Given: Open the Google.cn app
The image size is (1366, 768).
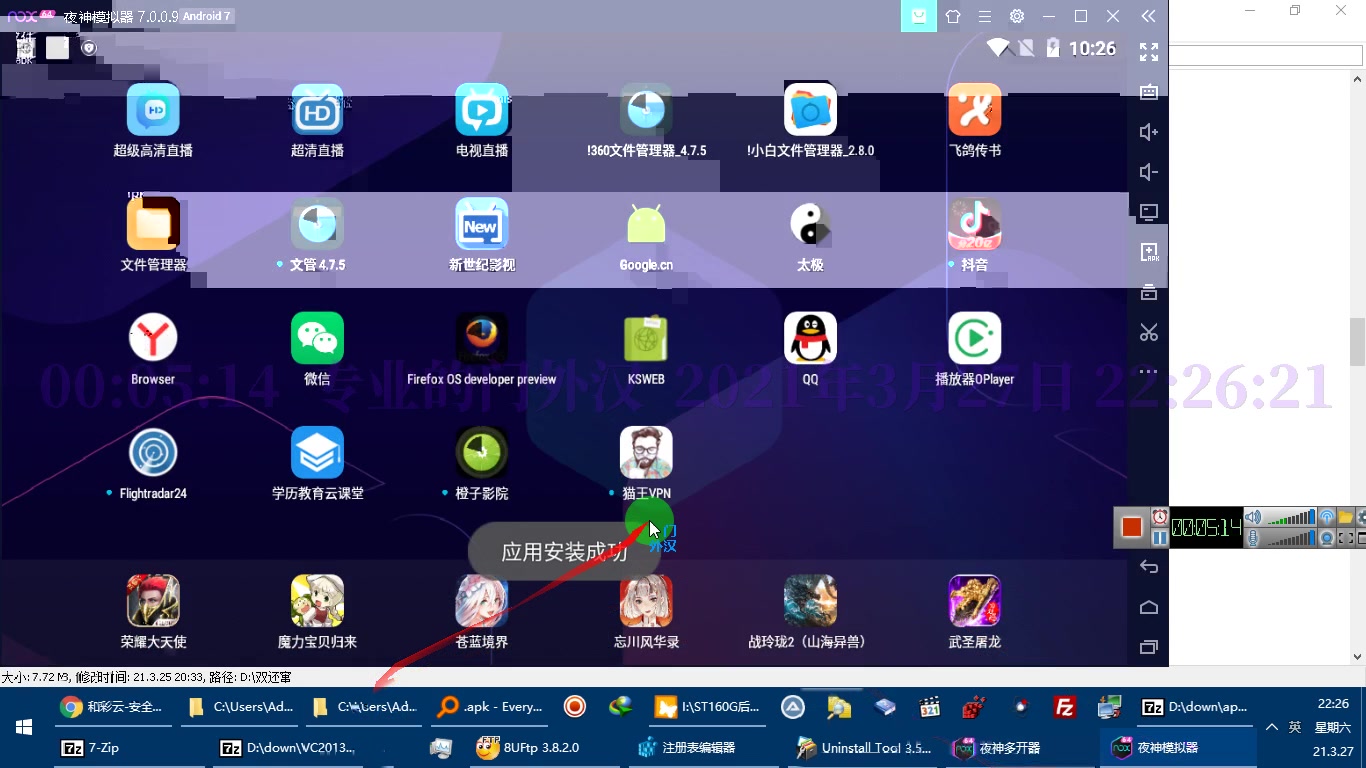Looking at the screenshot, I should coord(646,223).
